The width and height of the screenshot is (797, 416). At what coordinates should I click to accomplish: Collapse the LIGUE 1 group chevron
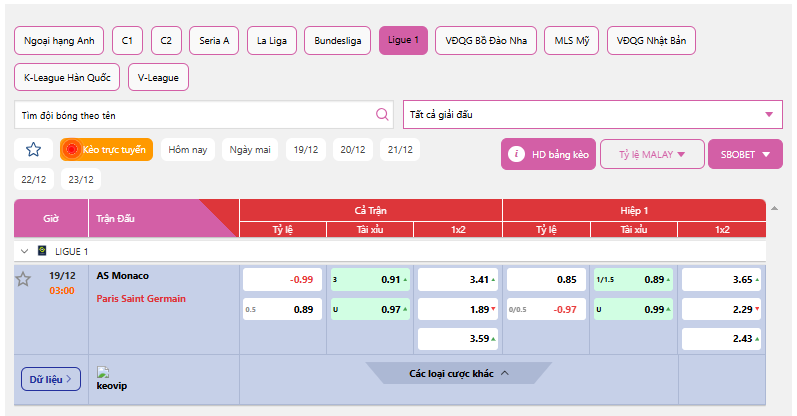pyautogui.click(x=24, y=251)
